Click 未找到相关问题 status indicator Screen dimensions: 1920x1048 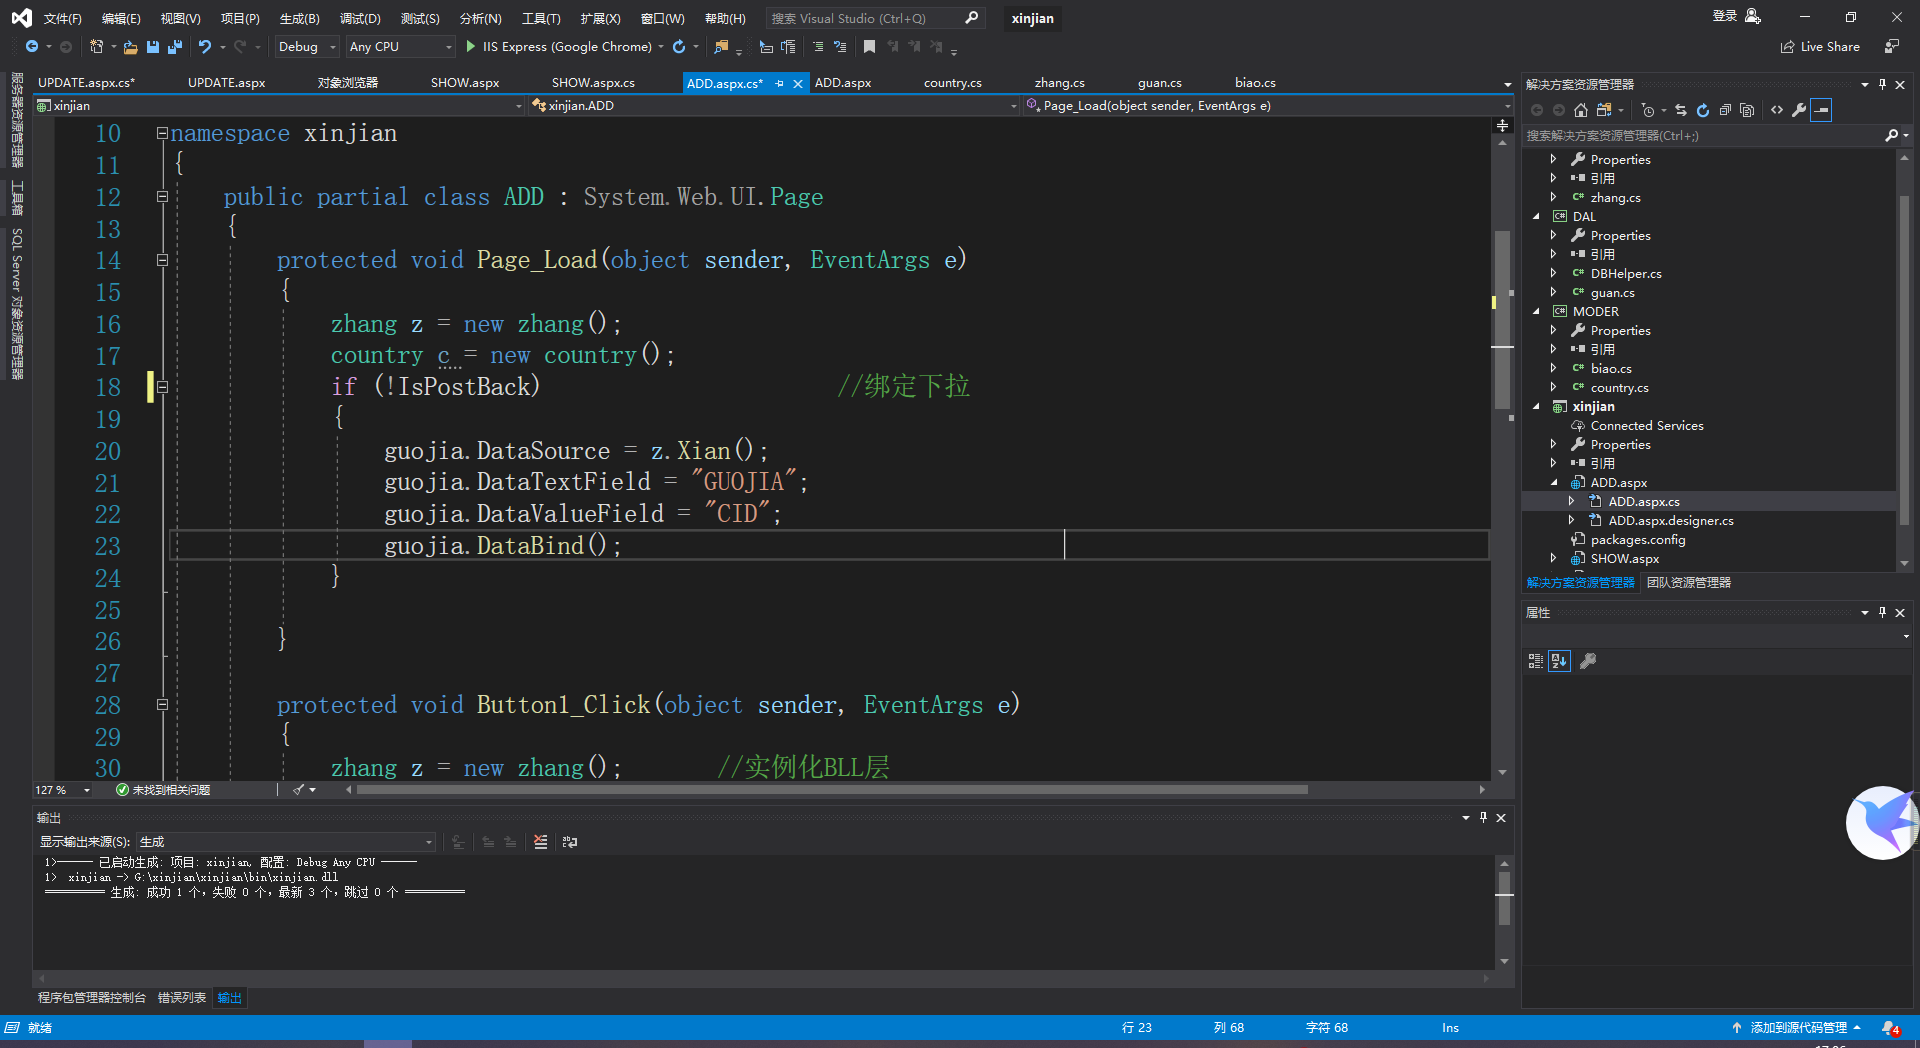coord(163,790)
